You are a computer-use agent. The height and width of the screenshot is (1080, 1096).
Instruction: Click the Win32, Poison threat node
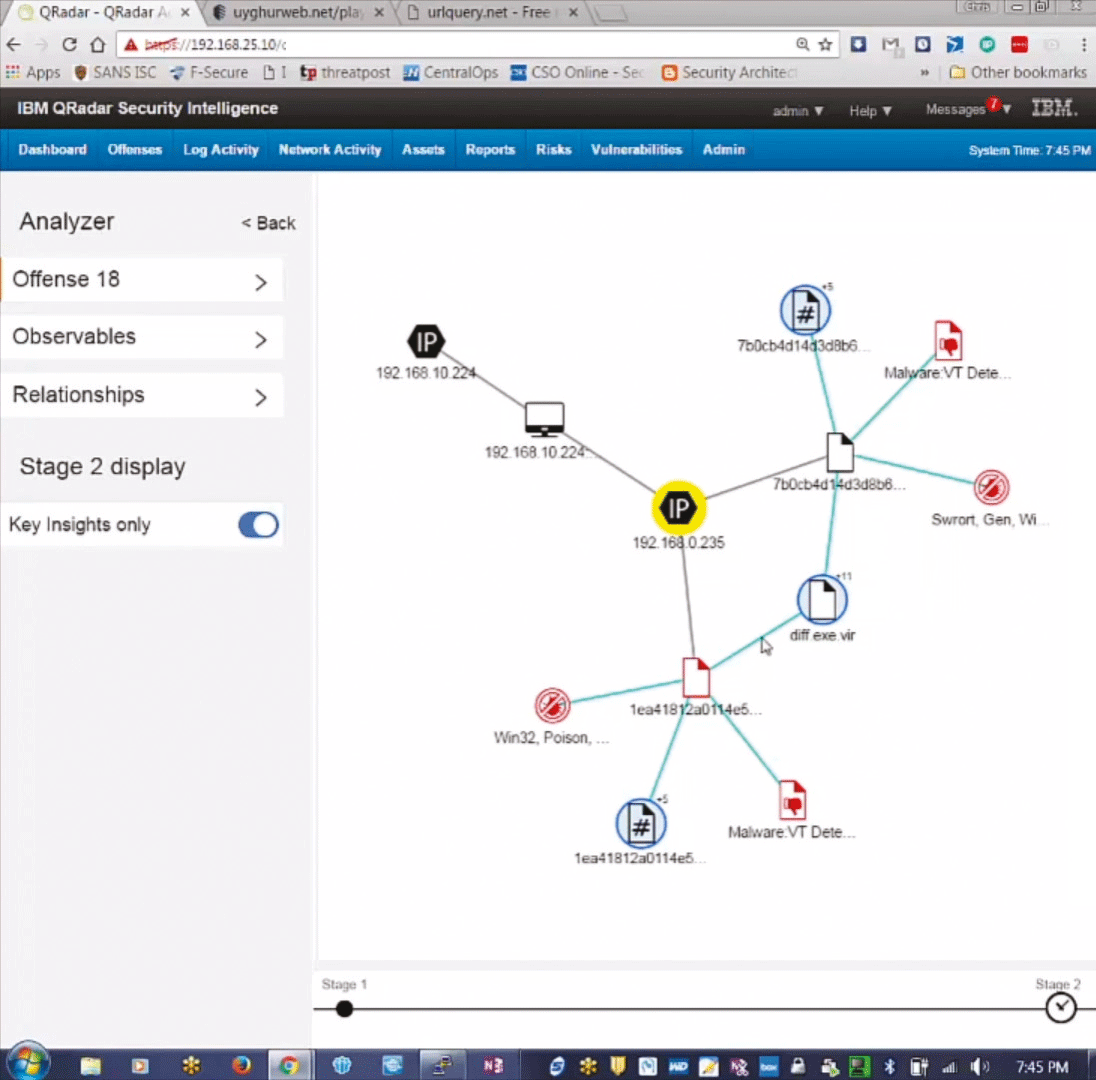coord(552,705)
